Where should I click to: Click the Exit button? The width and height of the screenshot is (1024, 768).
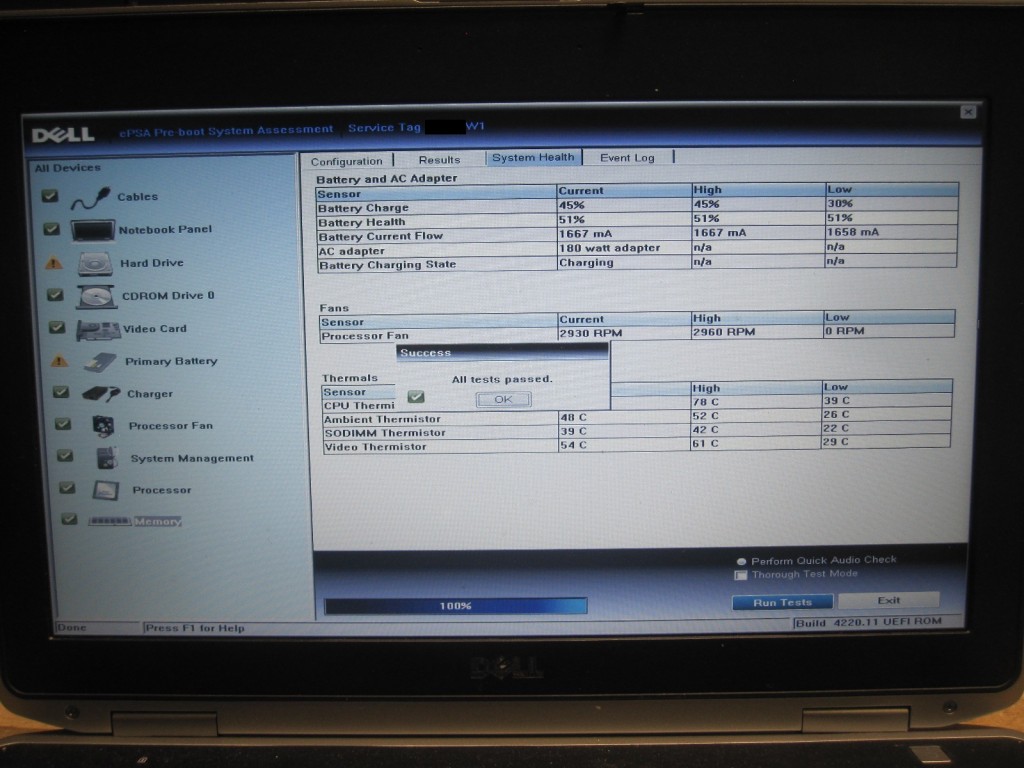[889, 600]
